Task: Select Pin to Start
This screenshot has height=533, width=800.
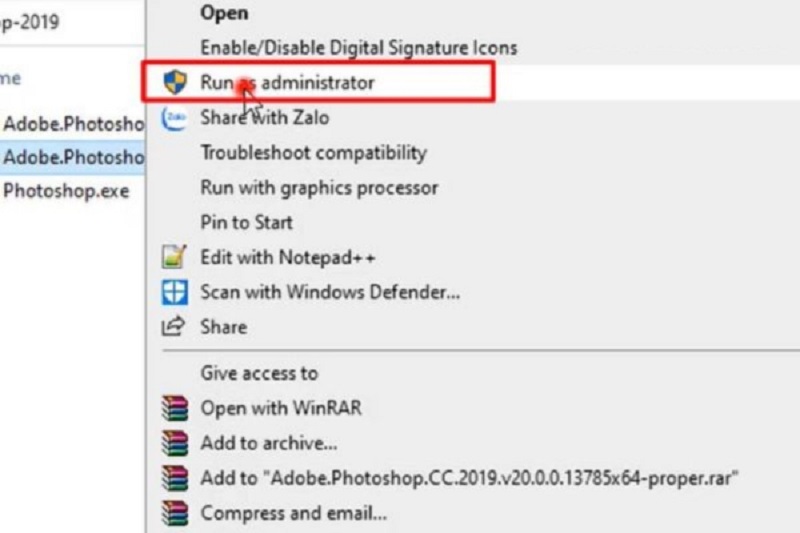Action: tap(246, 222)
